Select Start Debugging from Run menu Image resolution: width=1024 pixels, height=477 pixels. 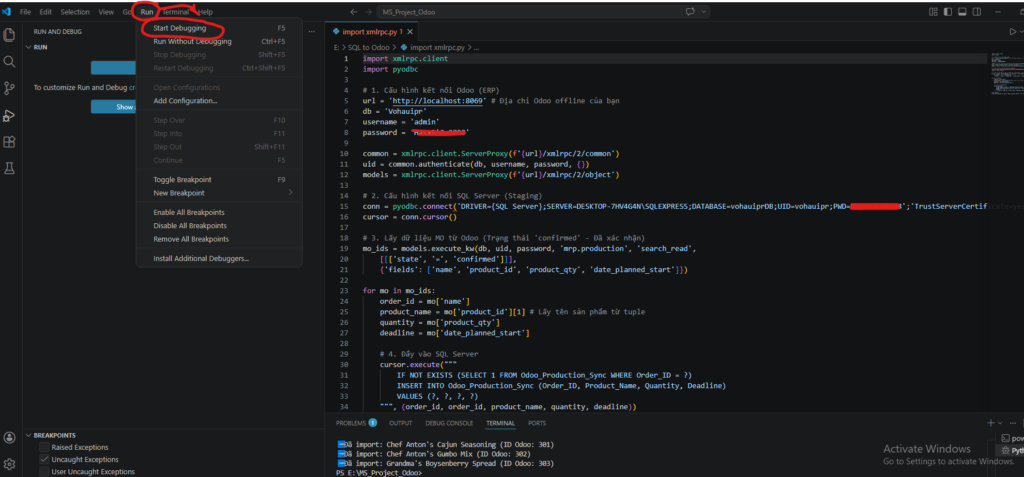point(180,28)
